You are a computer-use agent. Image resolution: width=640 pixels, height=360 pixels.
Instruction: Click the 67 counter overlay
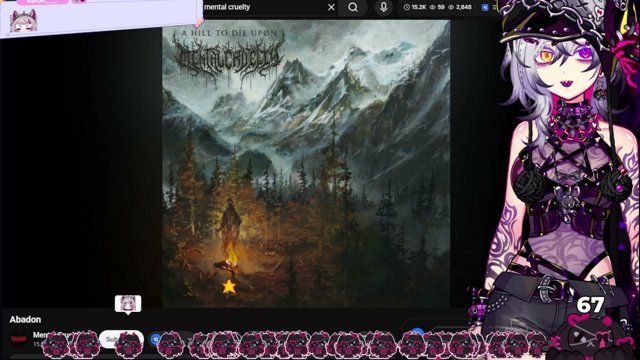(590, 305)
